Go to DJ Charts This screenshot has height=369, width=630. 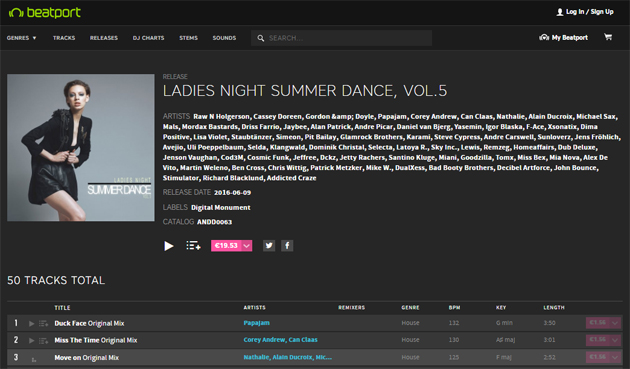(x=148, y=38)
